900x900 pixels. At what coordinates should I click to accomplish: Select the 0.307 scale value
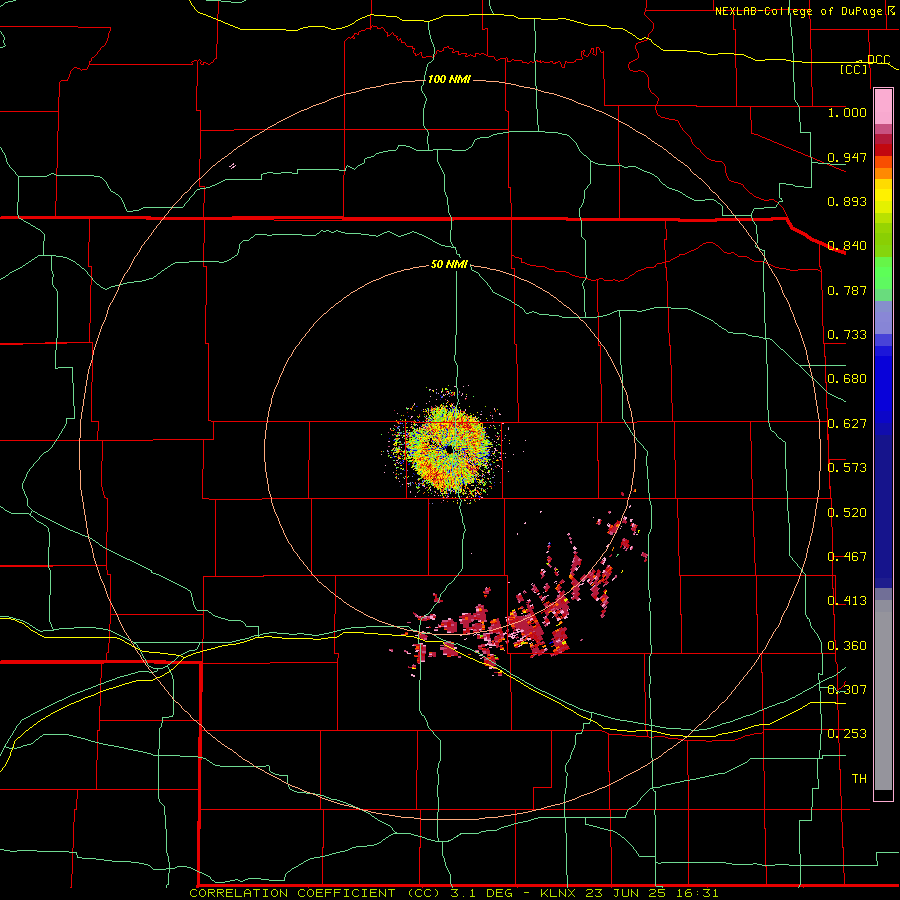[847, 689]
